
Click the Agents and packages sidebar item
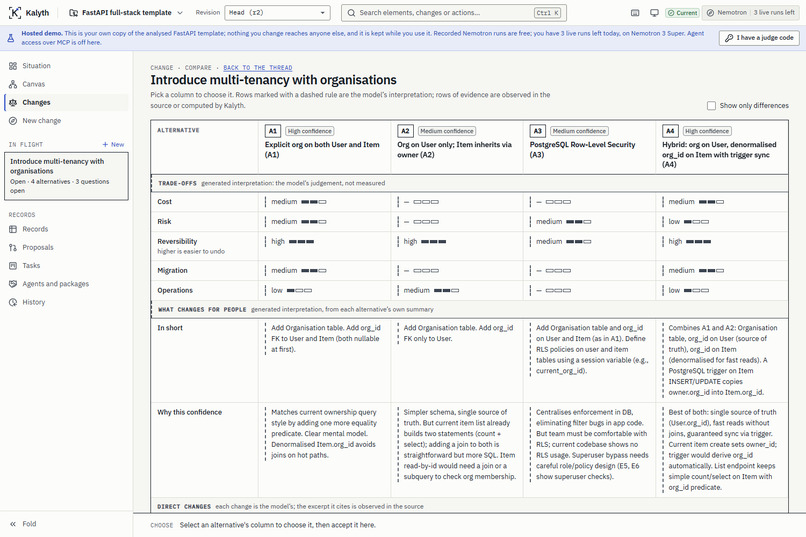pyautogui.click(x=66, y=284)
